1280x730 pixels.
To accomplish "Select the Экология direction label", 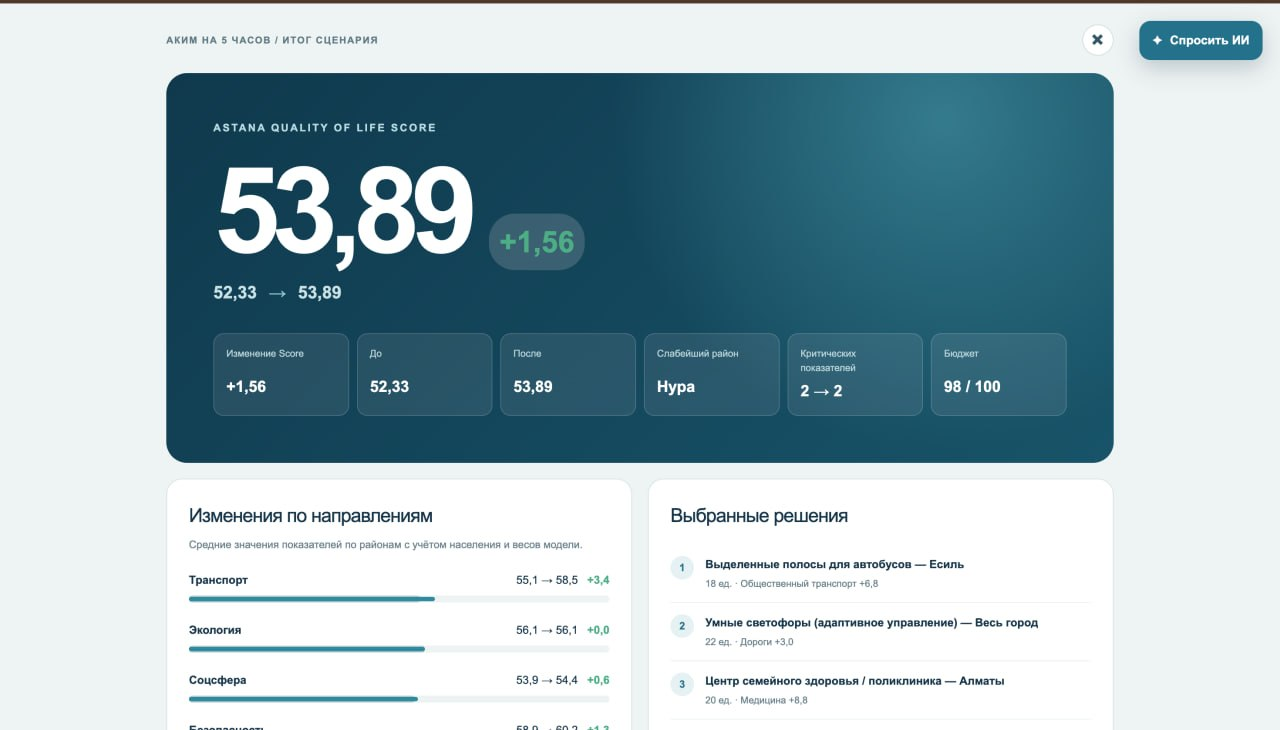I will pyautogui.click(x=215, y=630).
